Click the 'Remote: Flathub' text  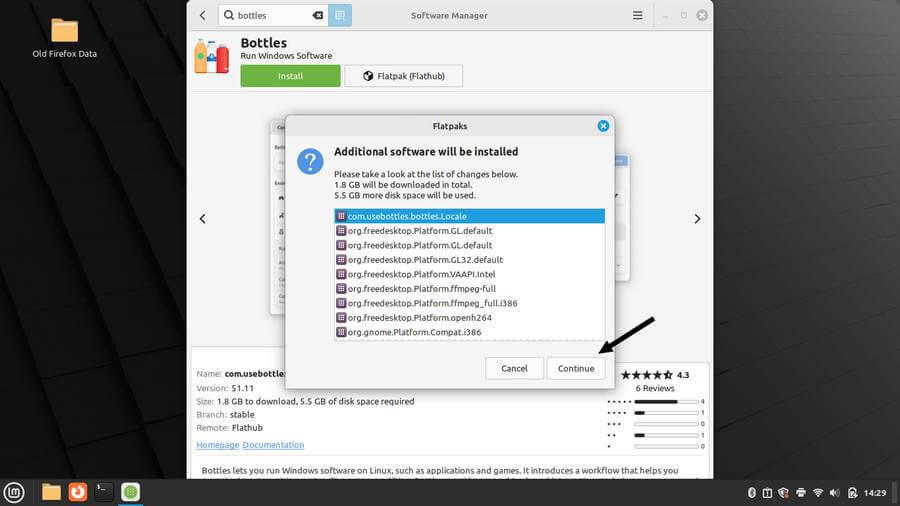(x=230, y=427)
